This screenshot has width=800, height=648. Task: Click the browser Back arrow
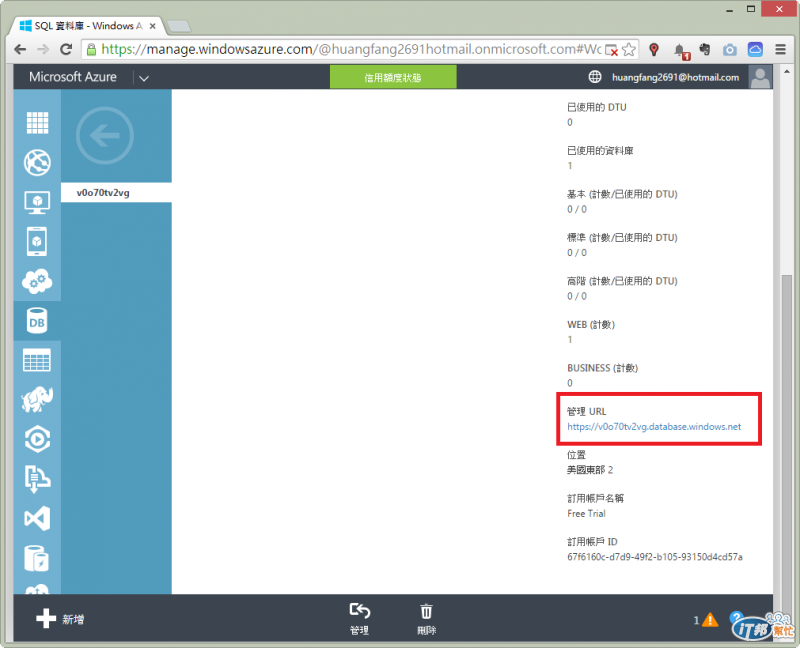tap(20, 49)
